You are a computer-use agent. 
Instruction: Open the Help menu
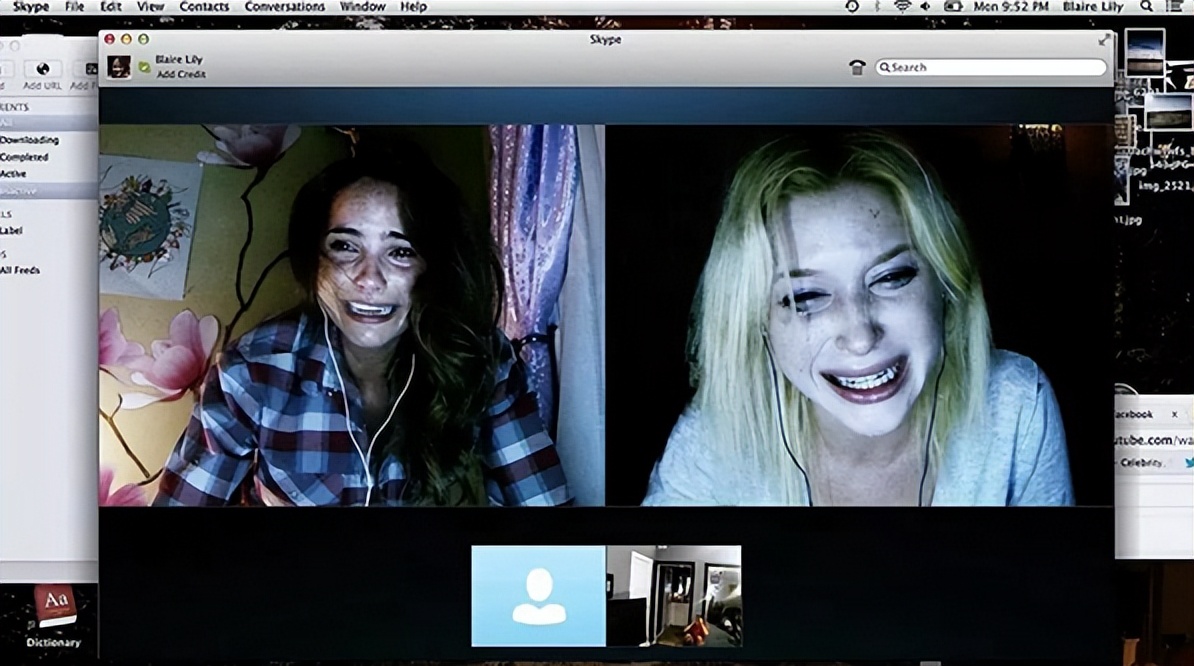(413, 7)
